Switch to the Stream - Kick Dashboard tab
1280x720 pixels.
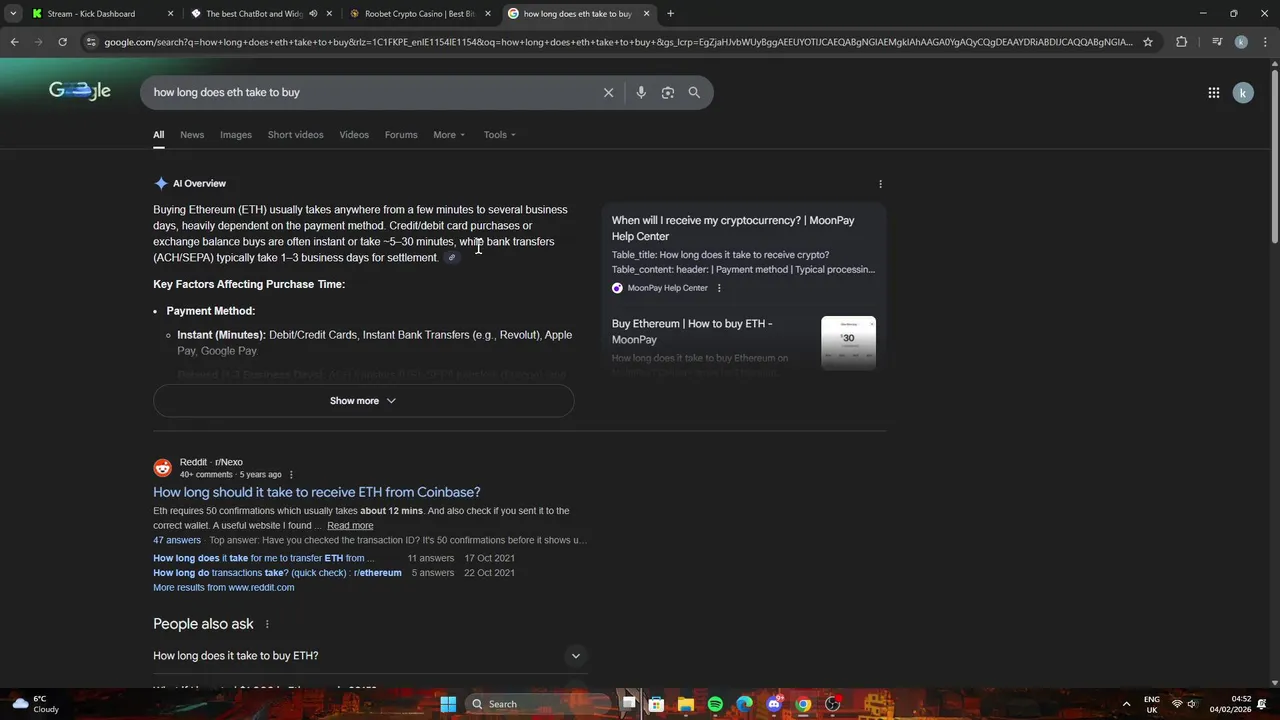(x=103, y=14)
